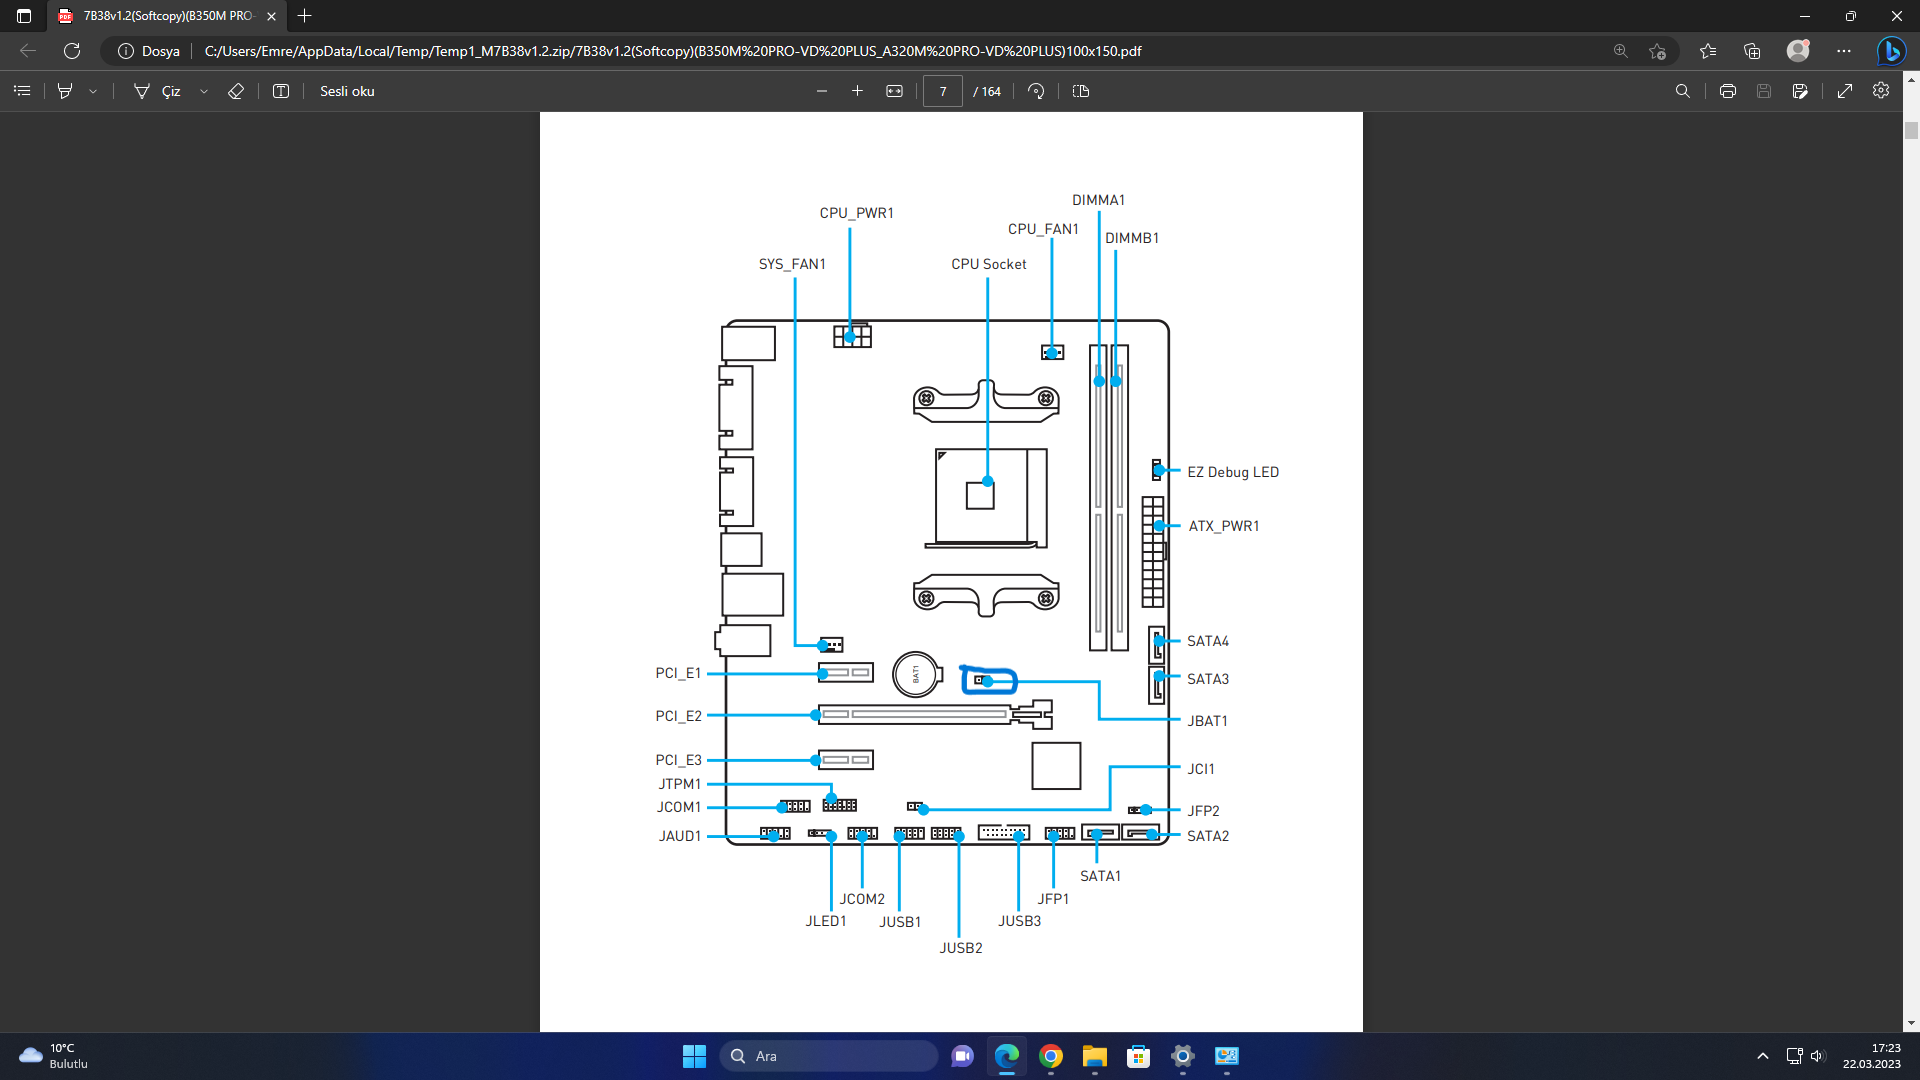Open Edge settings and more menu
The image size is (1920, 1080).
[x=1844, y=51]
